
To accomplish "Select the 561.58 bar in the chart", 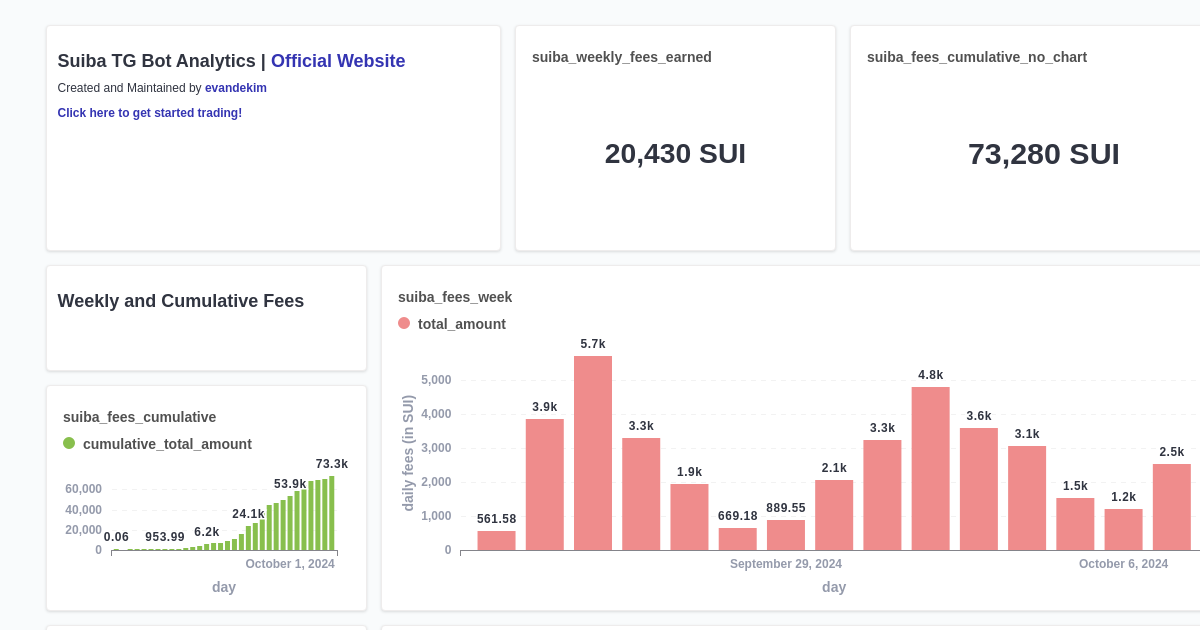I will click(495, 540).
